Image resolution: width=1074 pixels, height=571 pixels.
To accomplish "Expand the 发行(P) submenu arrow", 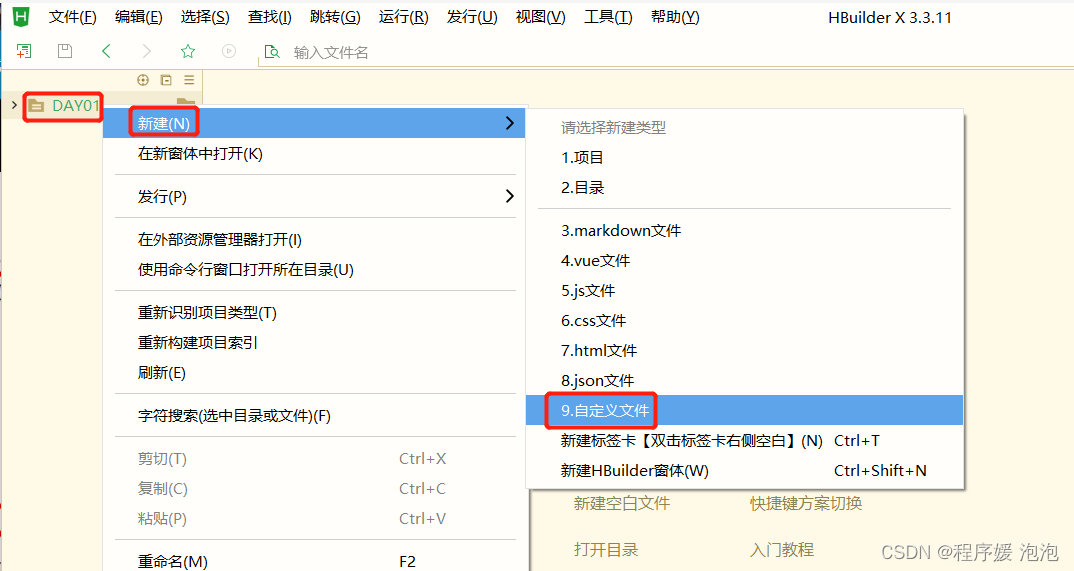I will coord(509,196).
